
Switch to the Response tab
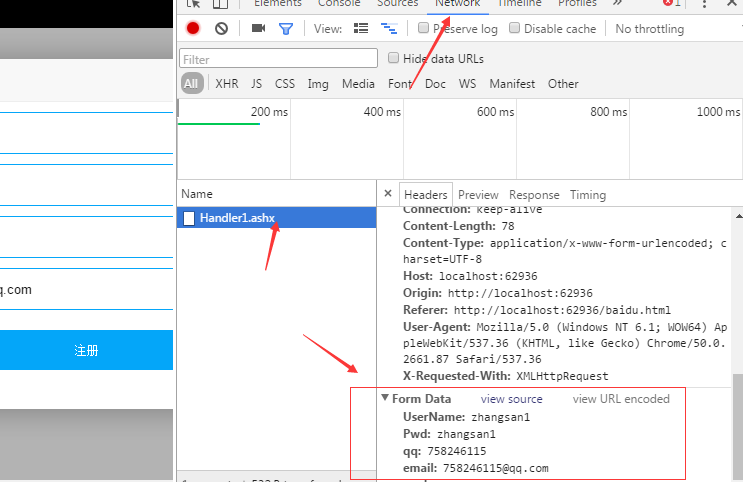(x=534, y=195)
